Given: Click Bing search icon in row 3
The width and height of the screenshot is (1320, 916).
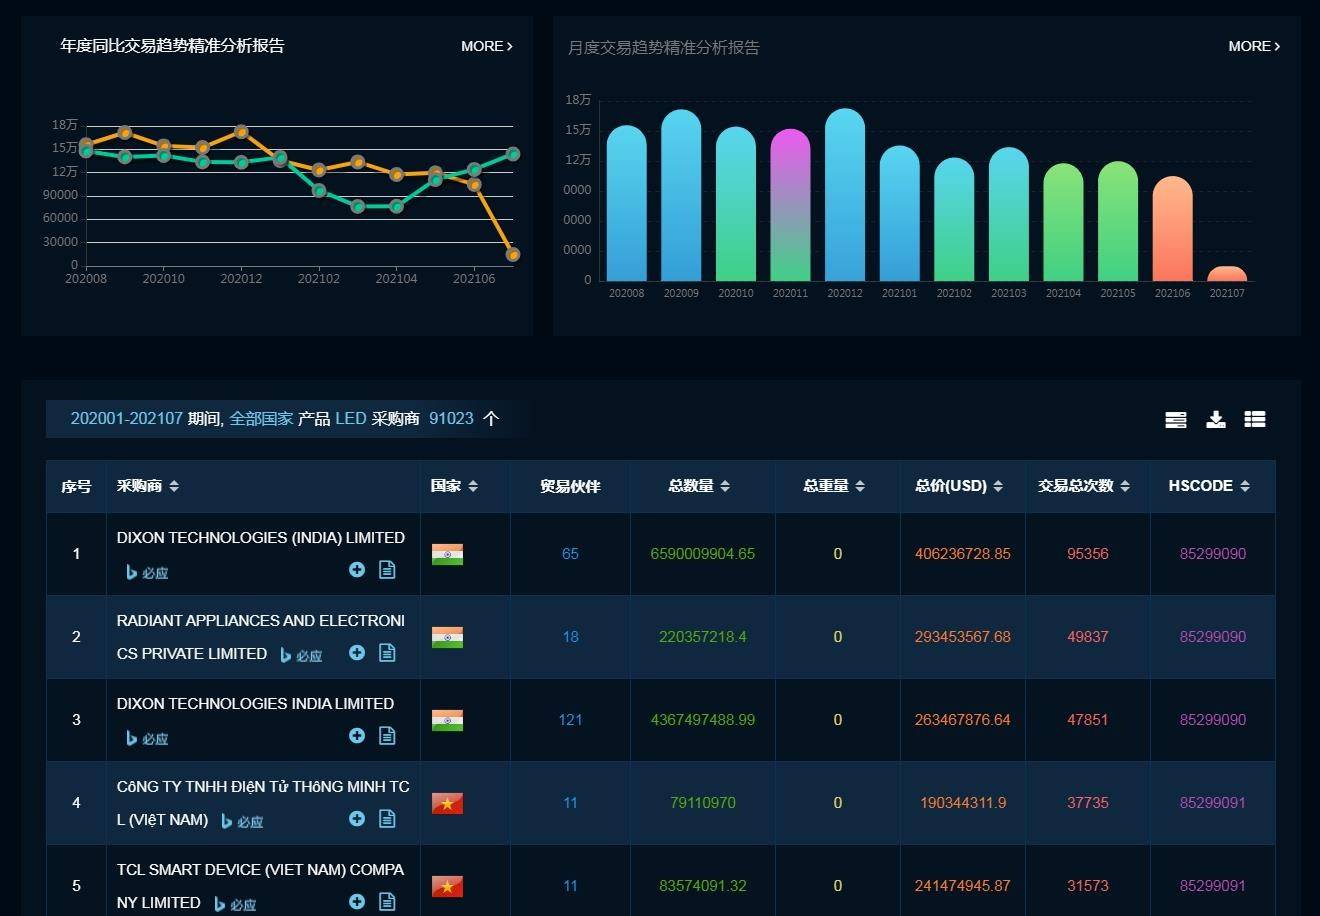Looking at the screenshot, I should (147, 738).
